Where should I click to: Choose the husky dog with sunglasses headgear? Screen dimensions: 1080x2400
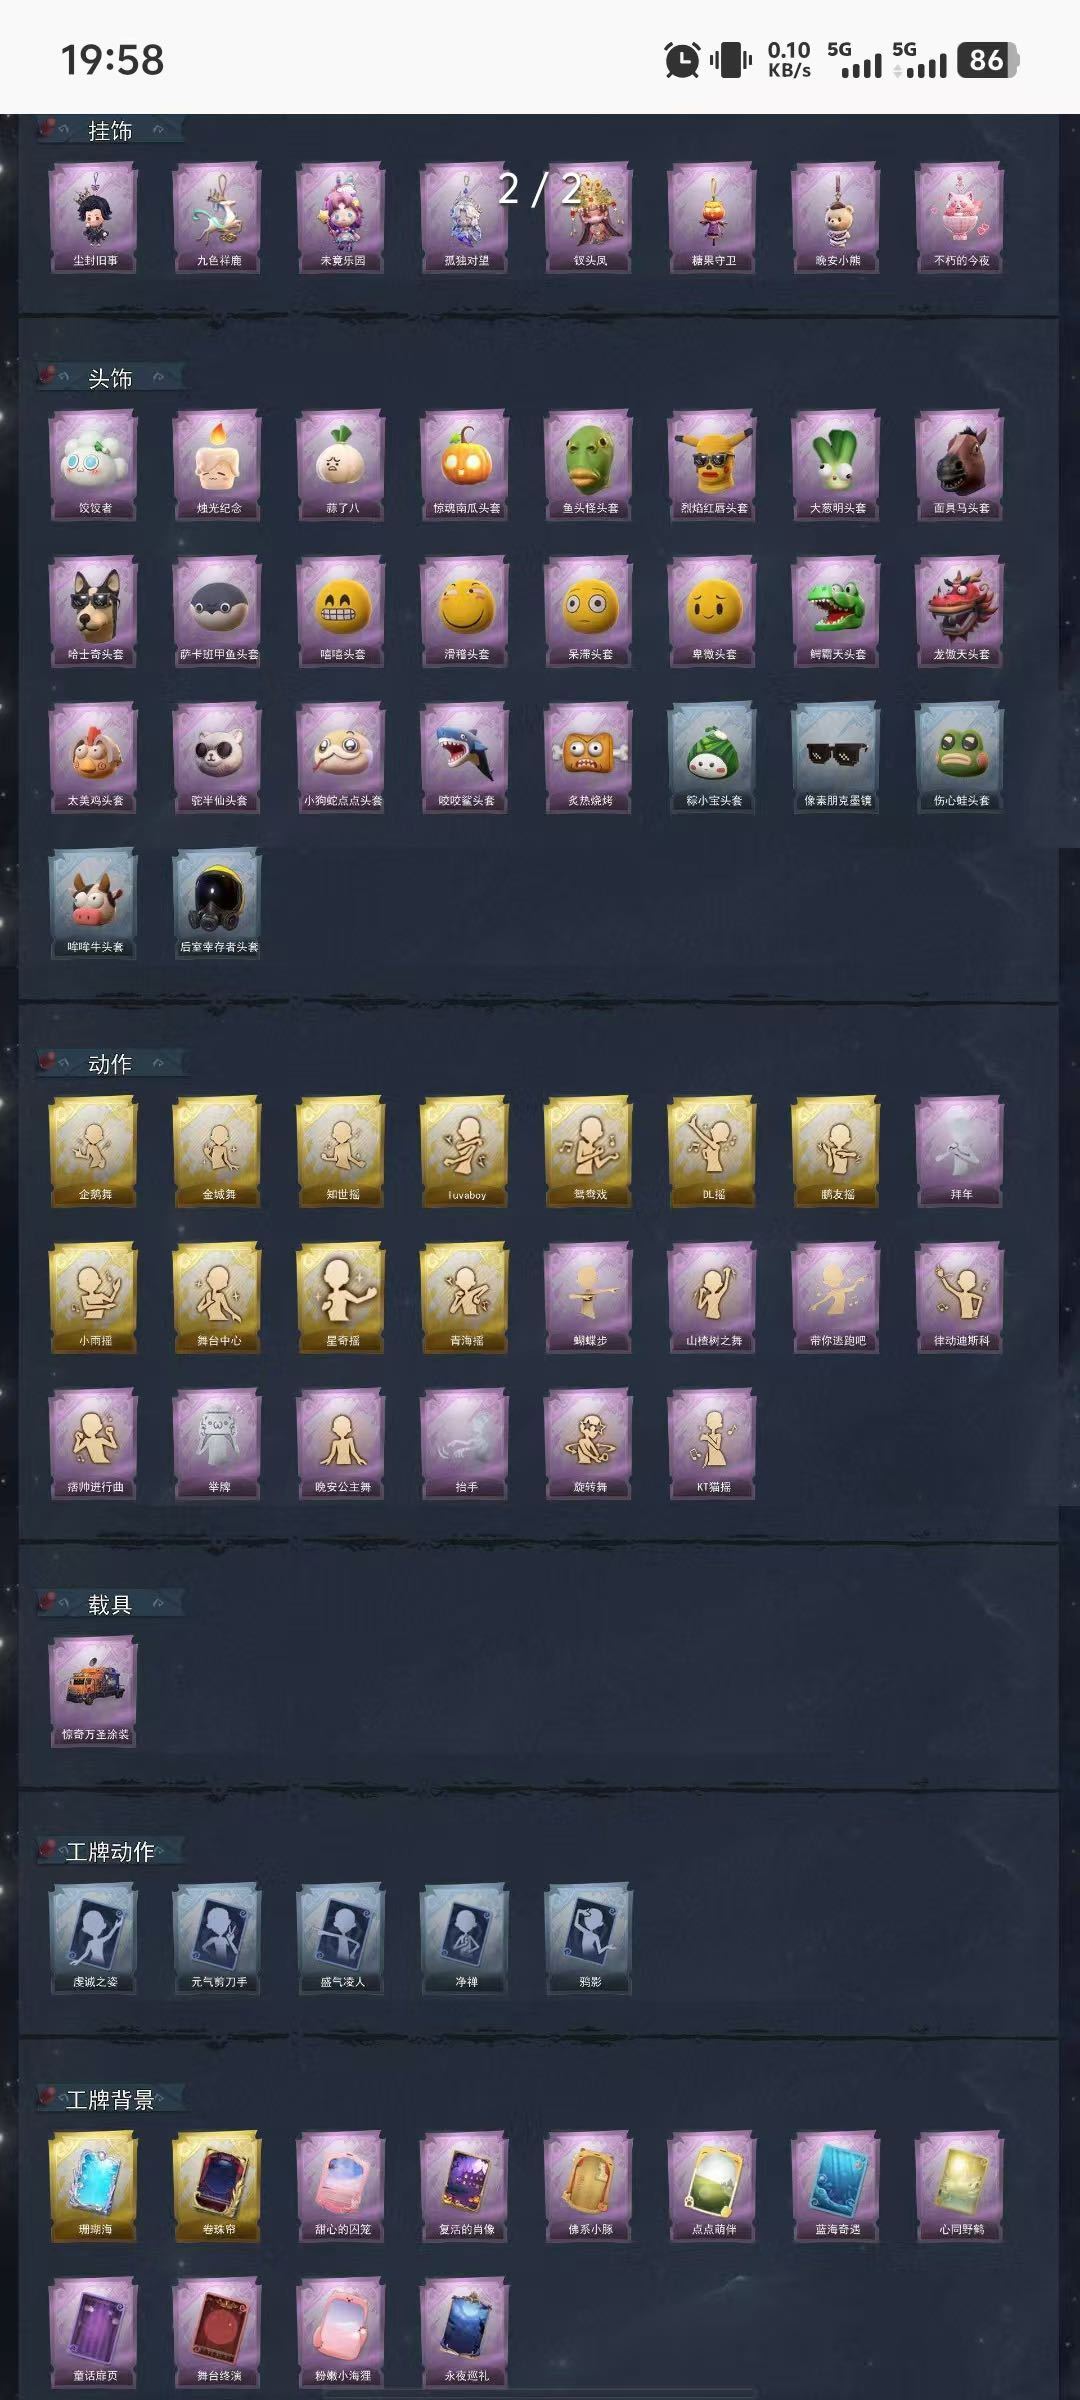pos(95,610)
